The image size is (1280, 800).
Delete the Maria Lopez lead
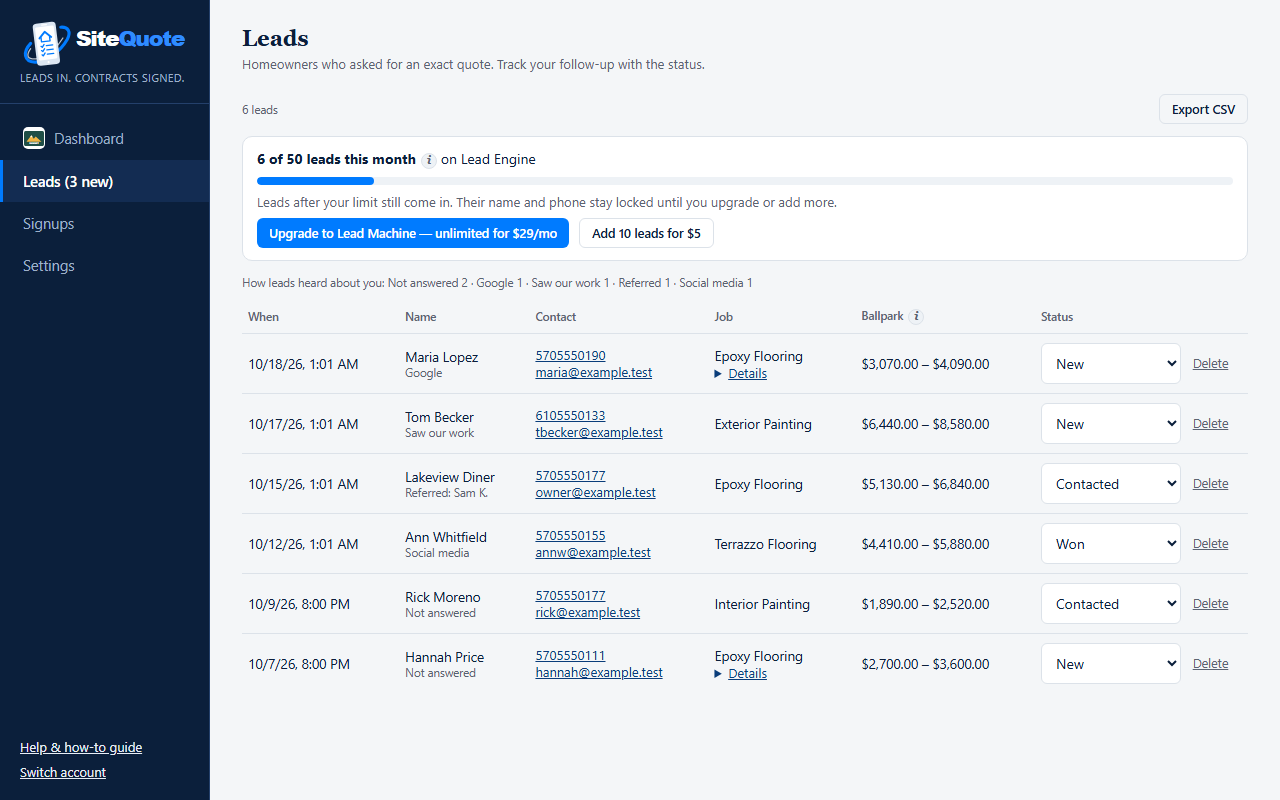(1210, 364)
